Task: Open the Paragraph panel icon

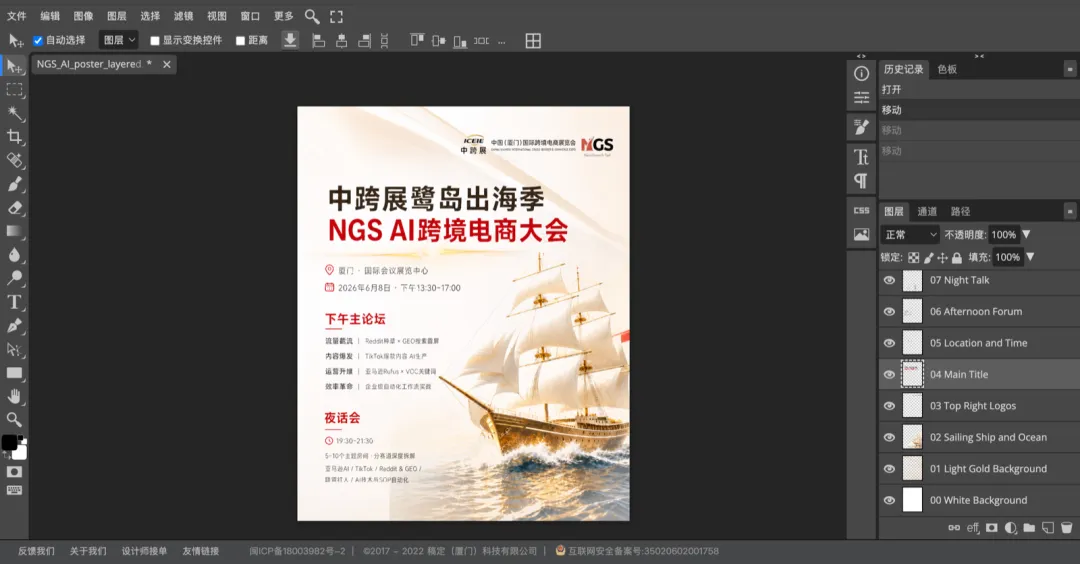Action: pos(861,180)
